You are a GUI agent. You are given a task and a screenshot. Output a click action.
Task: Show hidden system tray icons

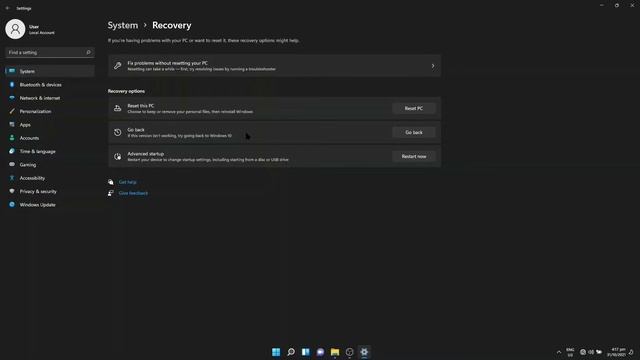pyautogui.click(x=559, y=352)
